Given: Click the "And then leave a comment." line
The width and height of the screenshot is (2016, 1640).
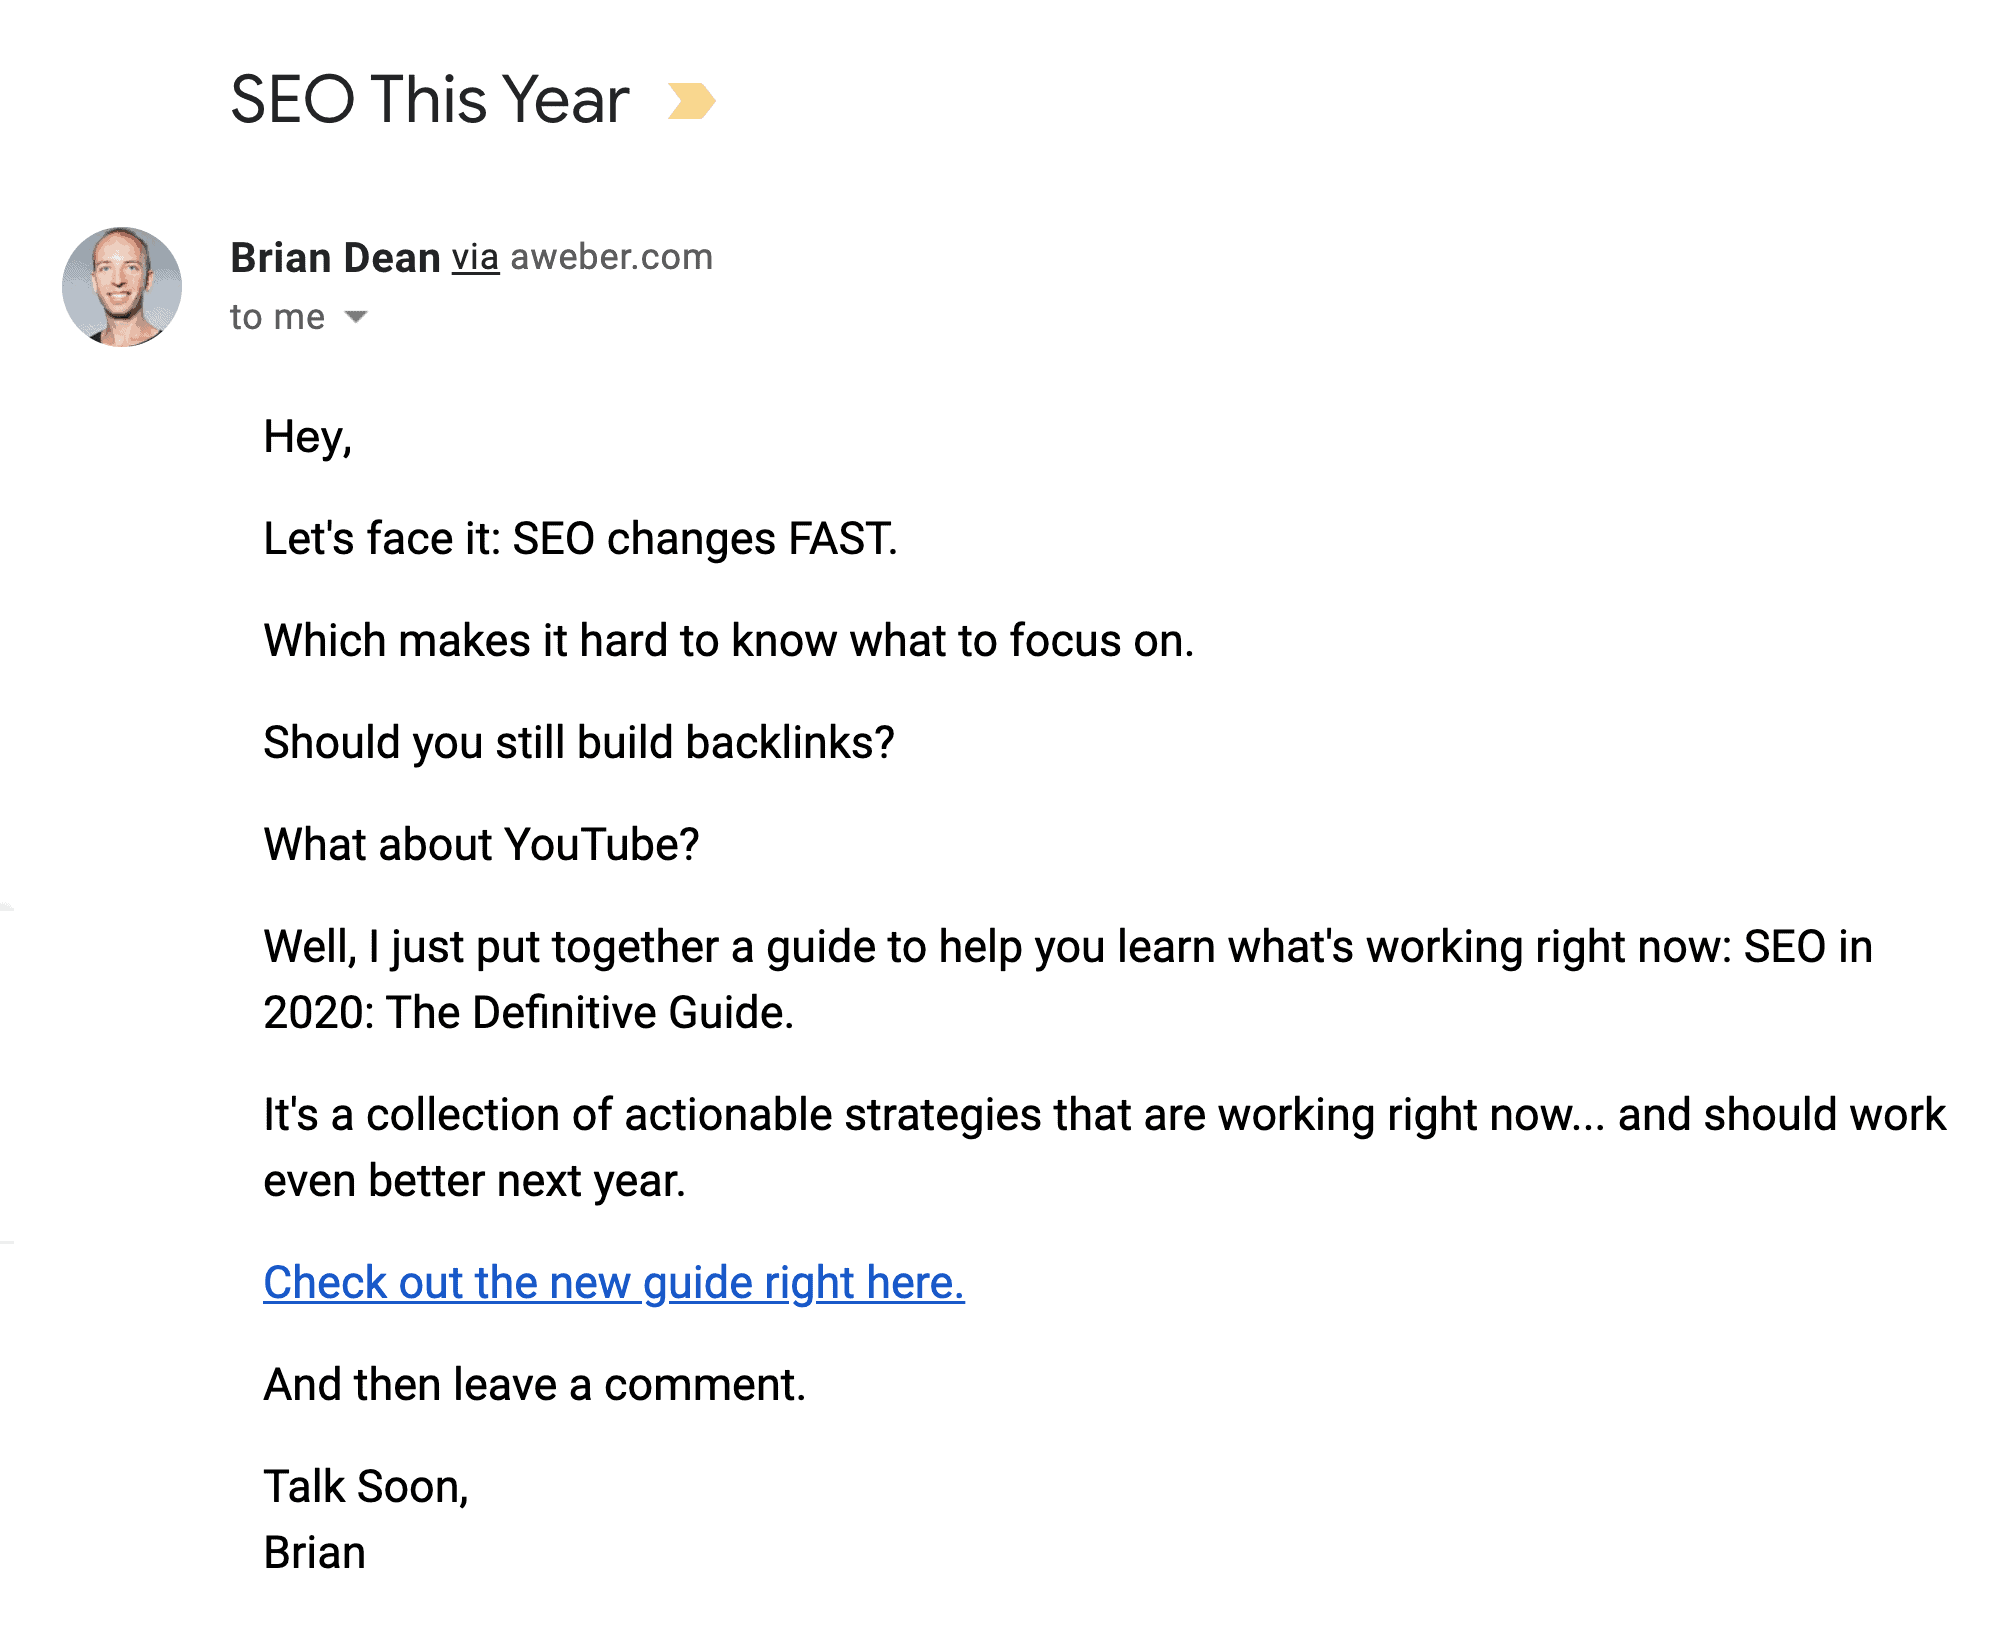Looking at the screenshot, I should 535,1385.
